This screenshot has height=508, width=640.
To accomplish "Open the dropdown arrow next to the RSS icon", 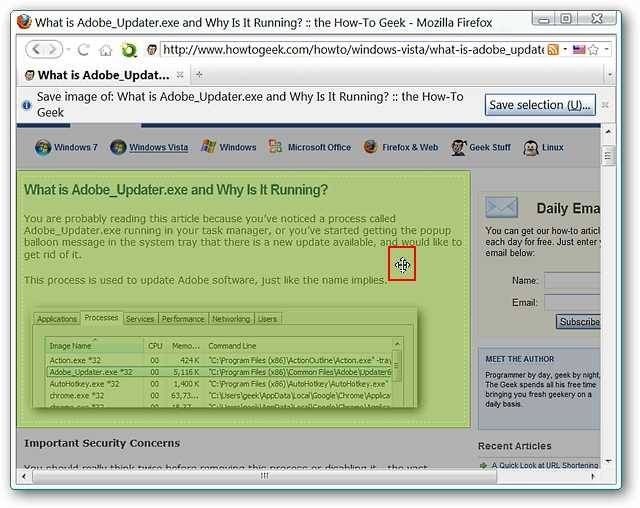I will point(565,49).
